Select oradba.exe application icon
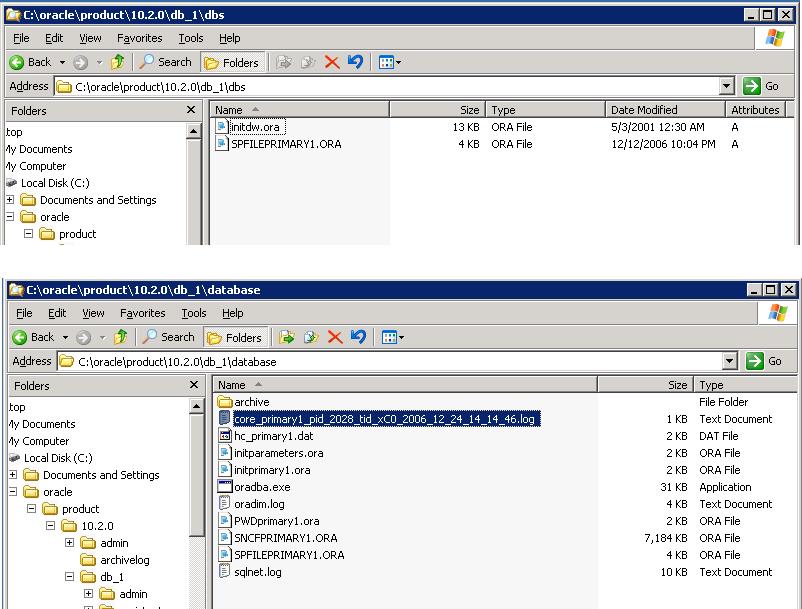 click(225, 487)
